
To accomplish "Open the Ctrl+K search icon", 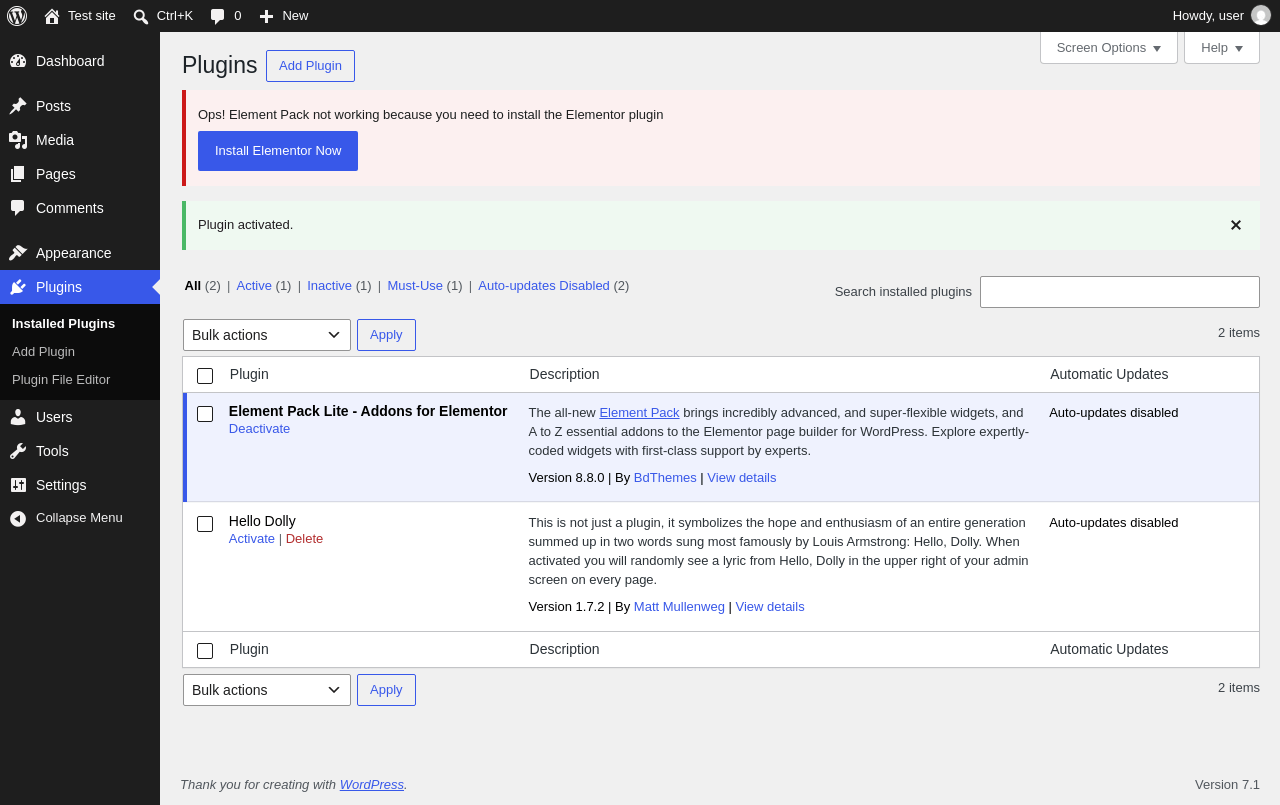I will pos(141,16).
